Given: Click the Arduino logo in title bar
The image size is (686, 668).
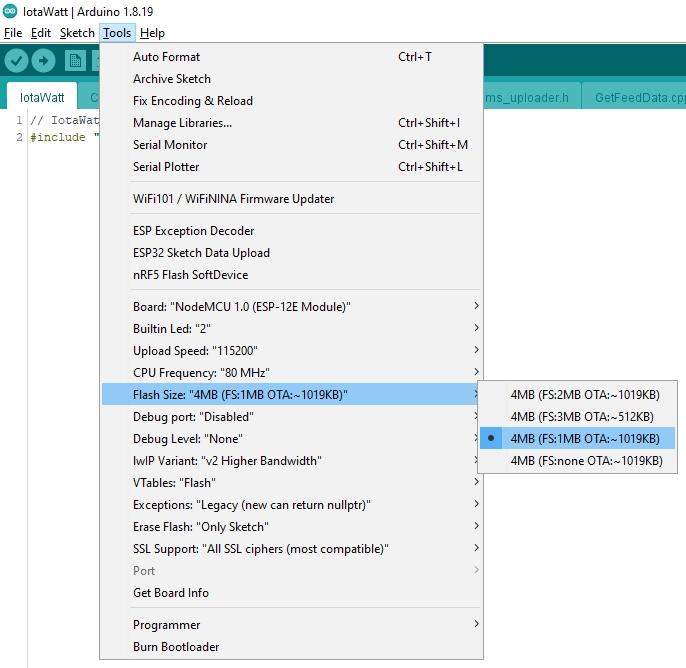Looking at the screenshot, I should click(x=10, y=11).
